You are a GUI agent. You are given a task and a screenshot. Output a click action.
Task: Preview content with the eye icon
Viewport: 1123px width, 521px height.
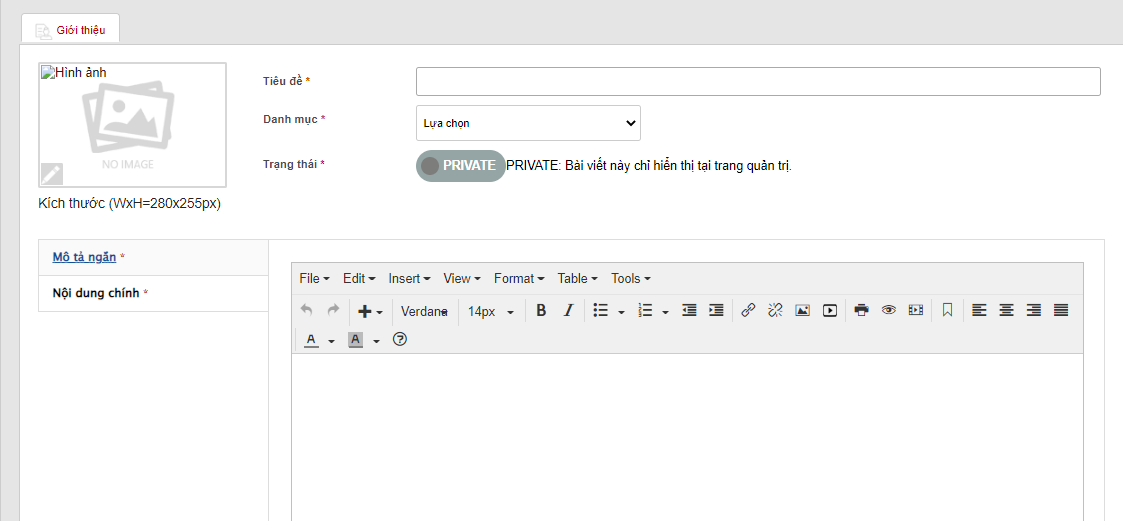tap(889, 310)
